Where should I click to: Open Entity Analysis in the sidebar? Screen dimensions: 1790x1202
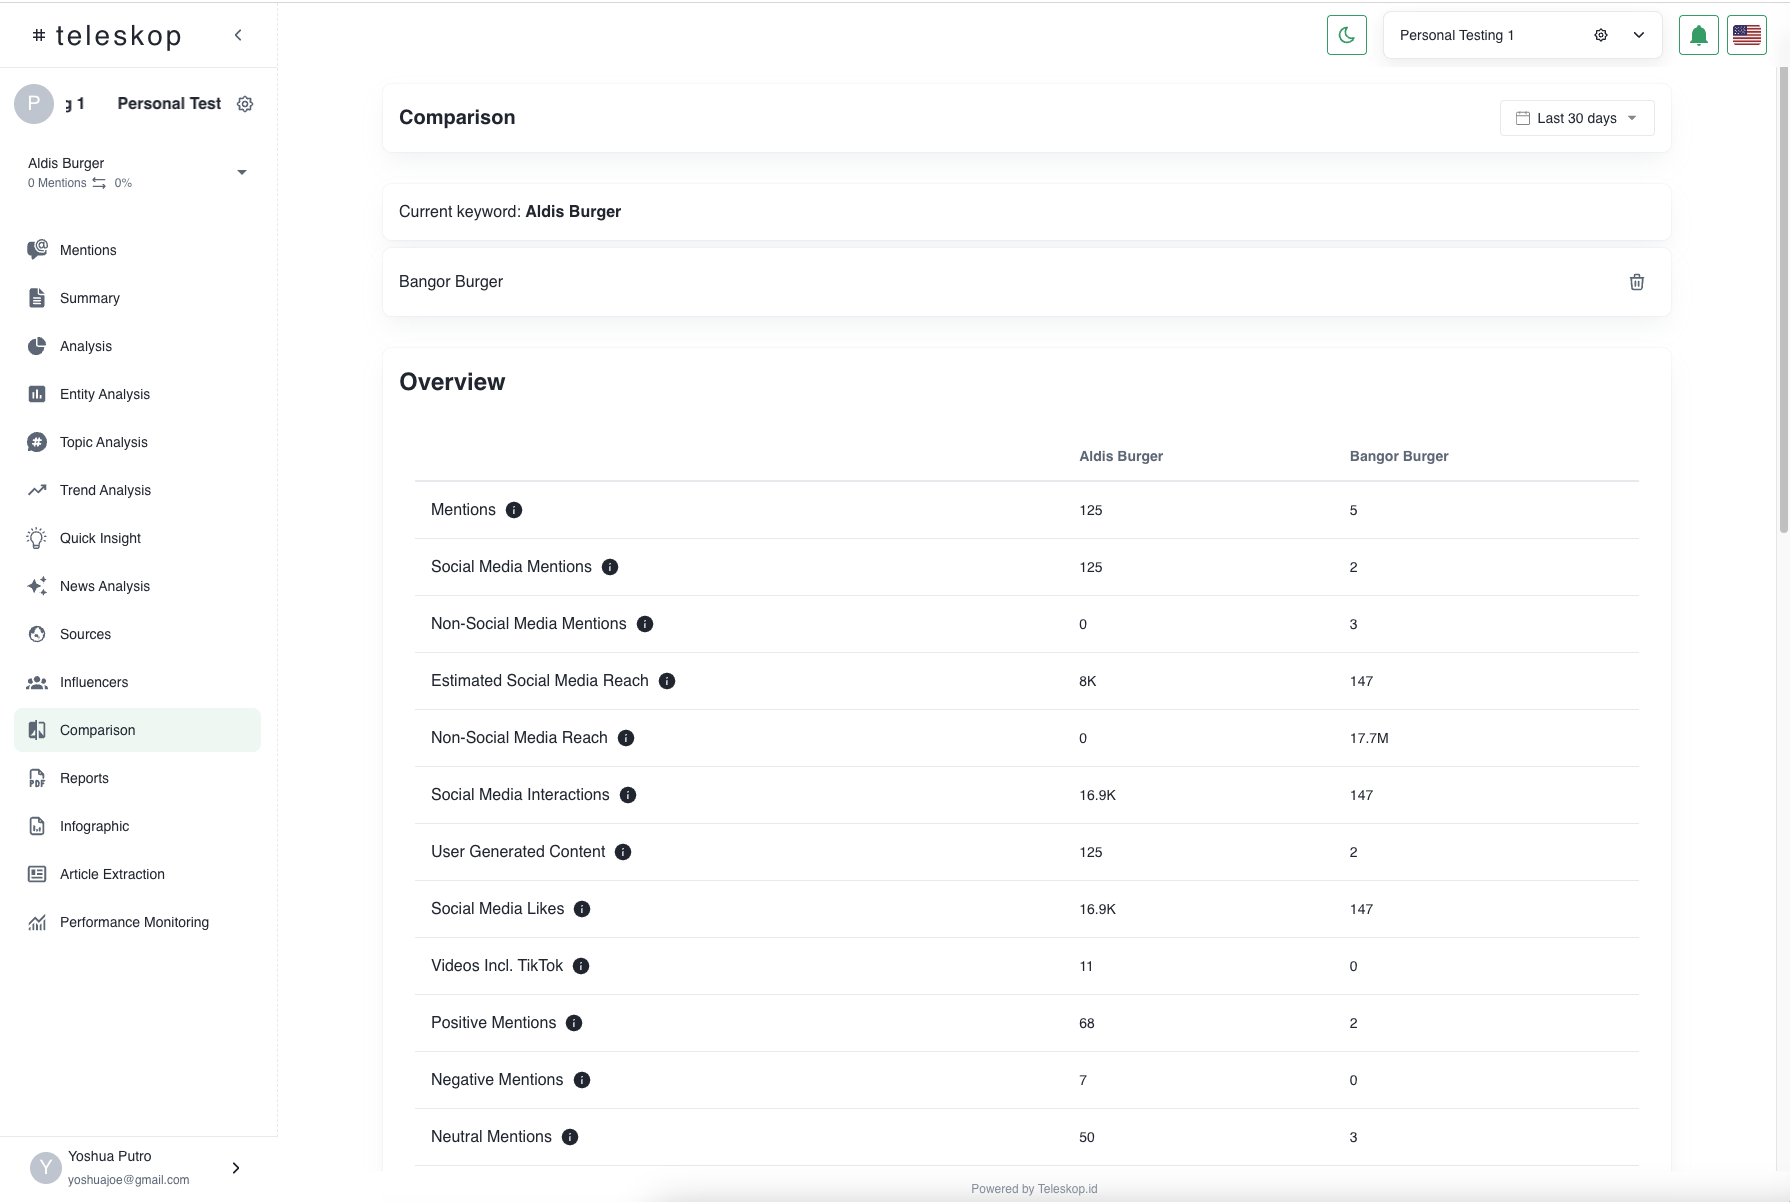click(x=138, y=394)
